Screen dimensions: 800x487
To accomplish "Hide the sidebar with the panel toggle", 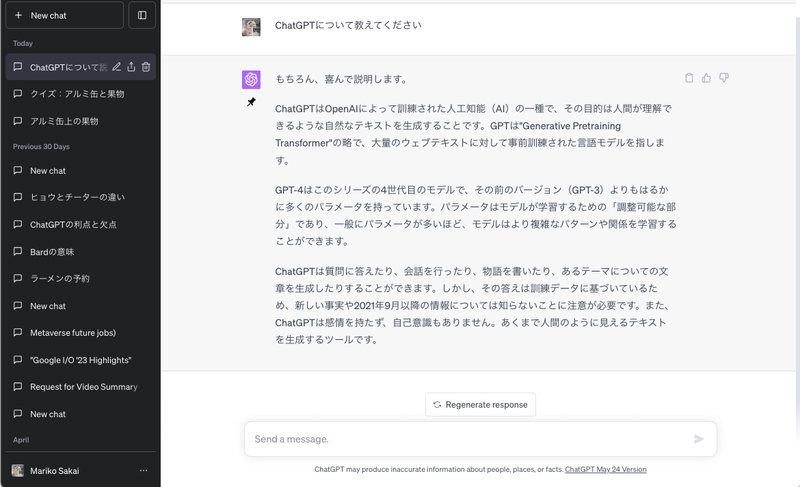I will tap(142, 15).
